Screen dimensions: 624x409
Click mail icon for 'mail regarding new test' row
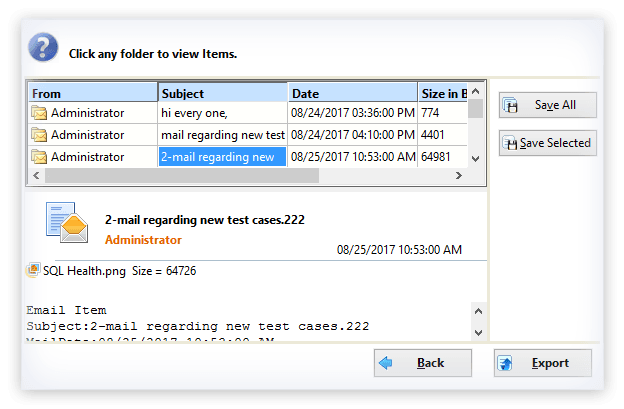[39, 135]
